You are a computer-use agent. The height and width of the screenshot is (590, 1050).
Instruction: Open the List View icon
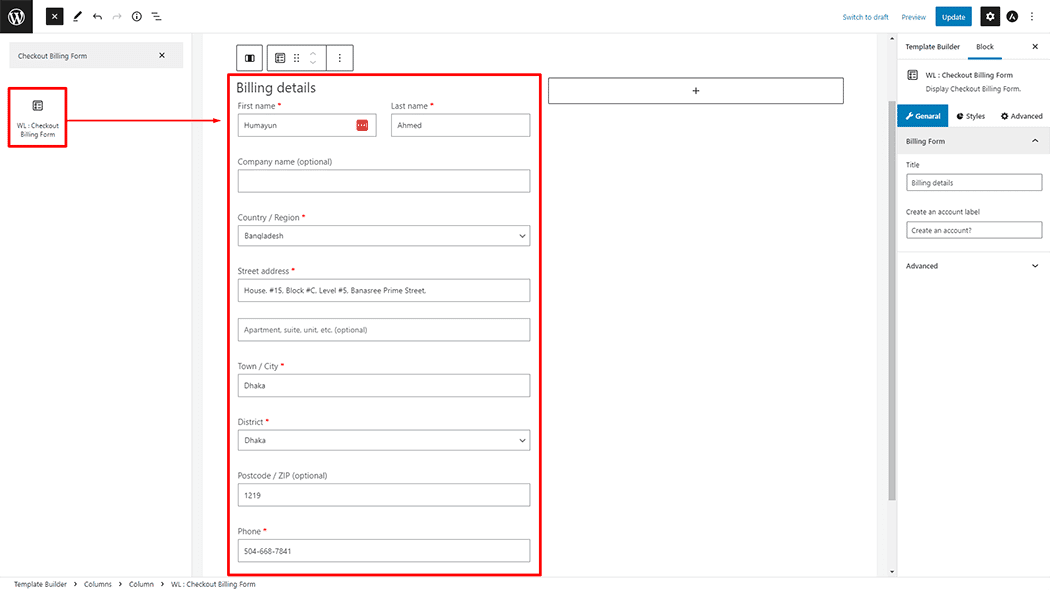click(157, 17)
